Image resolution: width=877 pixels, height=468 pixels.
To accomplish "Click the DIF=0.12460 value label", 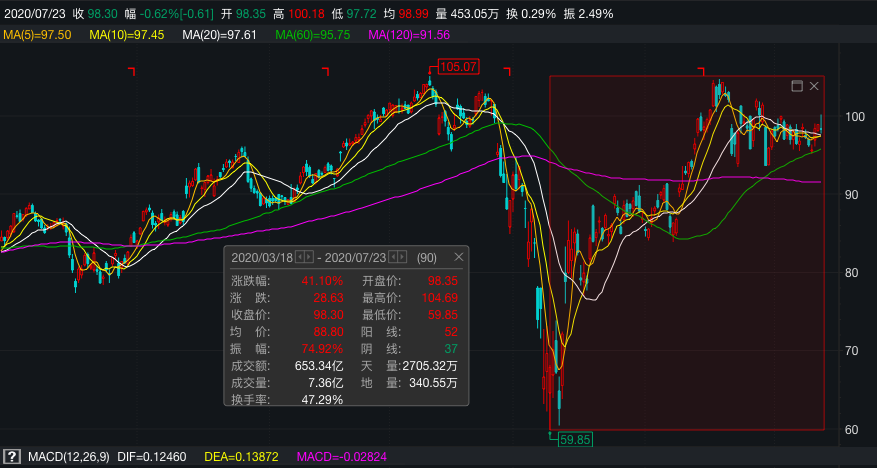I will tap(149, 457).
